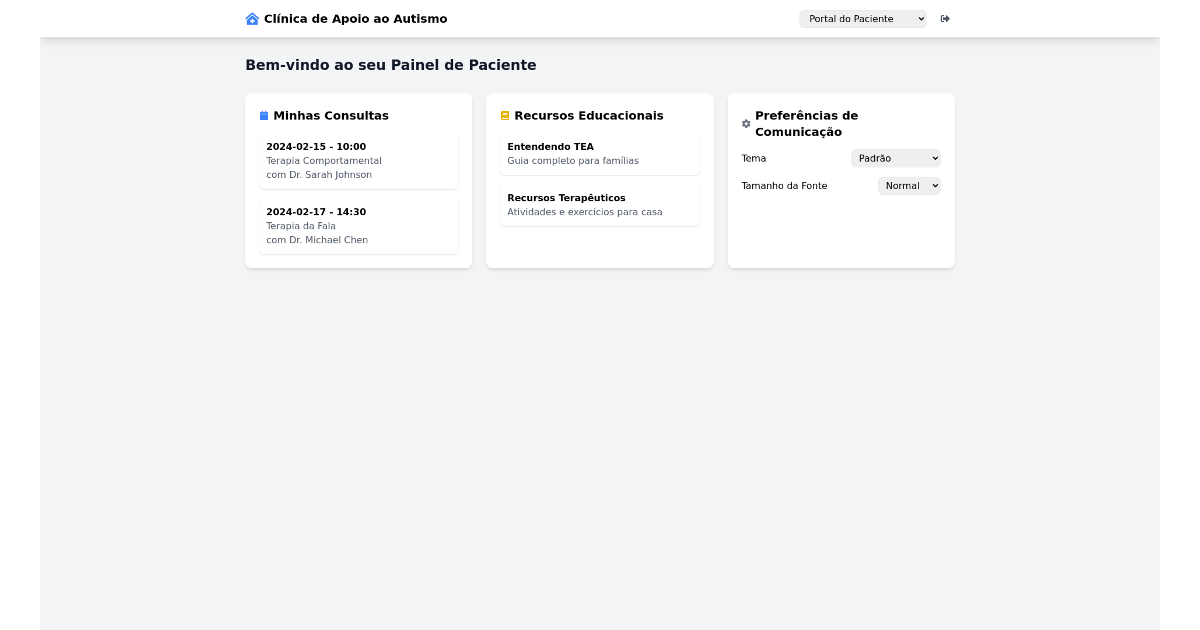Click the gear icon on Preferências de Comunicação
This screenshot has width=1200, height=630.
click(x=746, y=123)
